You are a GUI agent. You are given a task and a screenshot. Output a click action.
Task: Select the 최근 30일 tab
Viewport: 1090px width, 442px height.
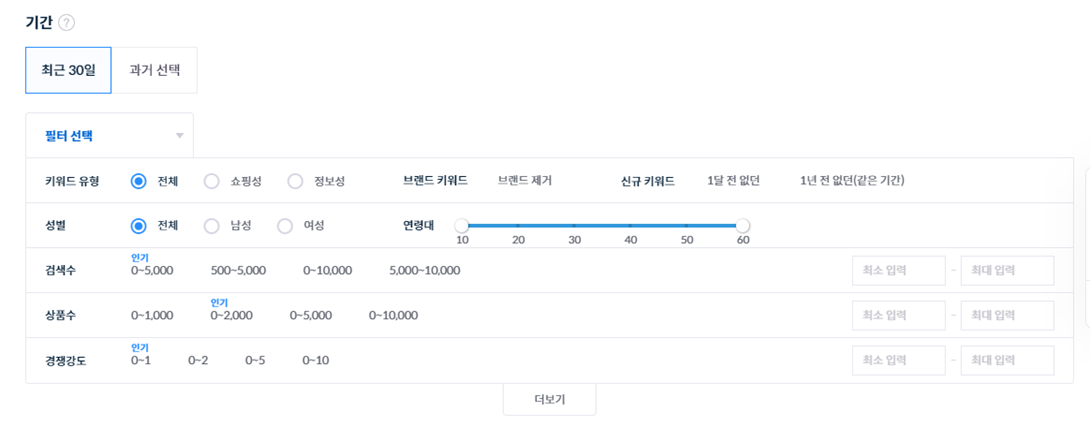point(68,70)
